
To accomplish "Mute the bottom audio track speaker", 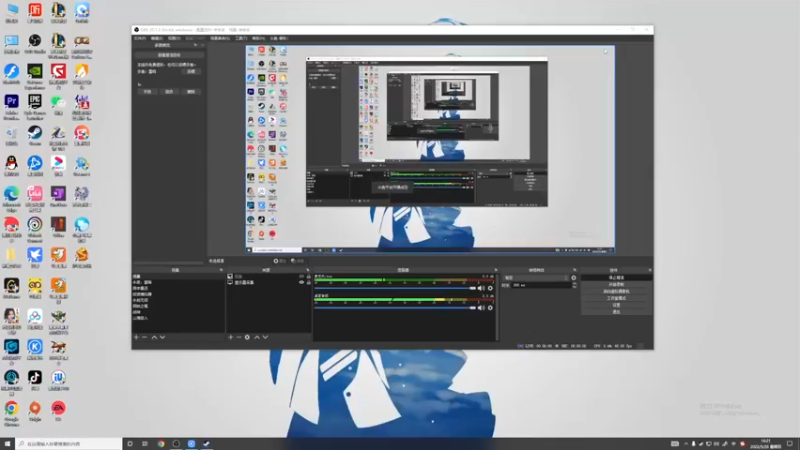I will [481, 308].
